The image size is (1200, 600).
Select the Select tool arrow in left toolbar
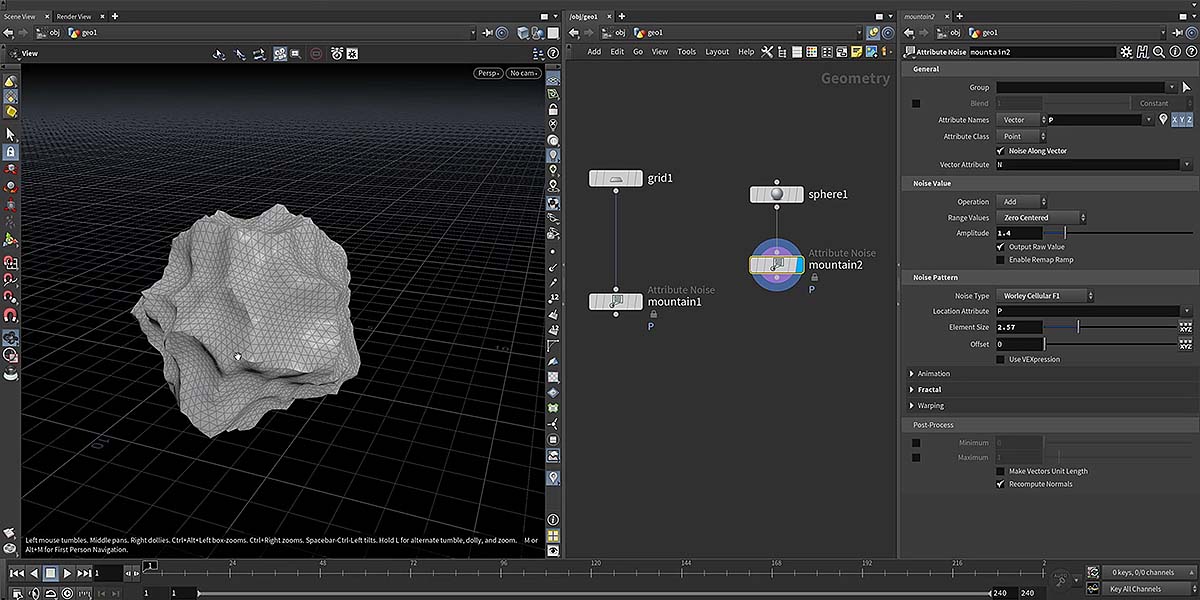[x=10, y=133]
